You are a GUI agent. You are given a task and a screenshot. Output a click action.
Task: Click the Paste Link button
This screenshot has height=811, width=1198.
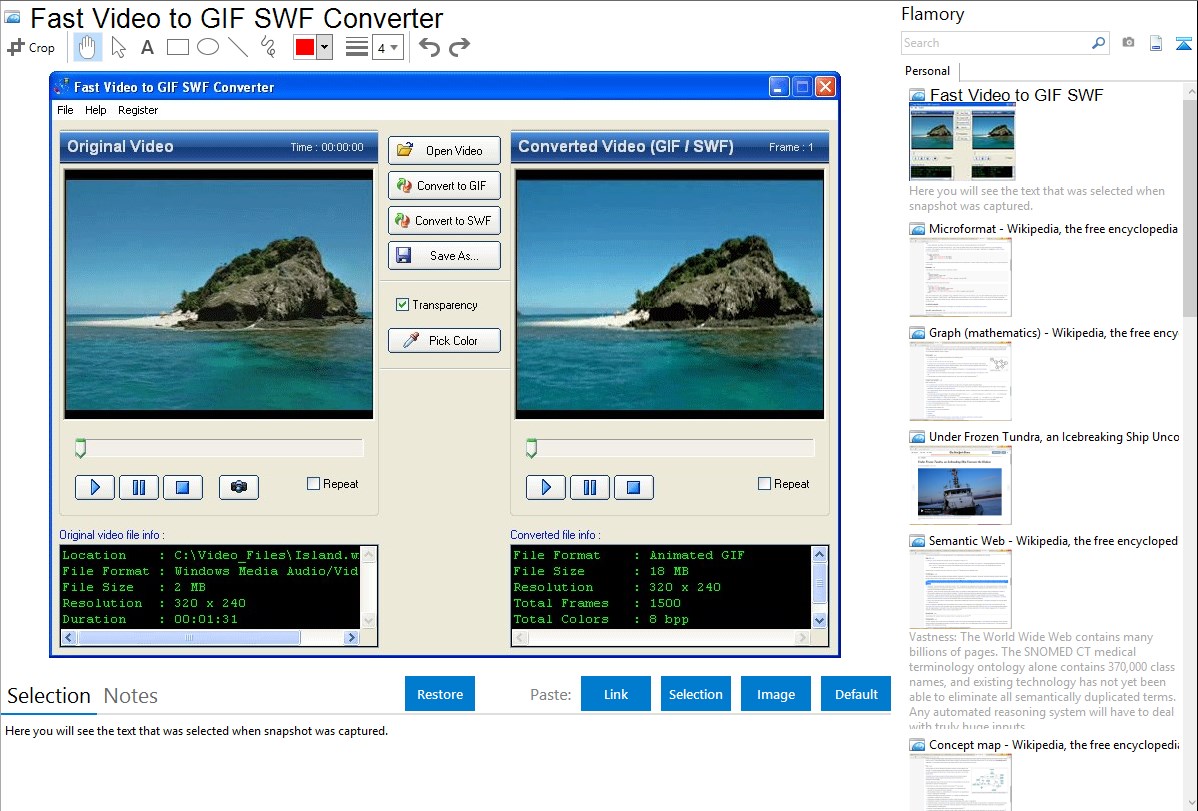click(x=616, y=694)
